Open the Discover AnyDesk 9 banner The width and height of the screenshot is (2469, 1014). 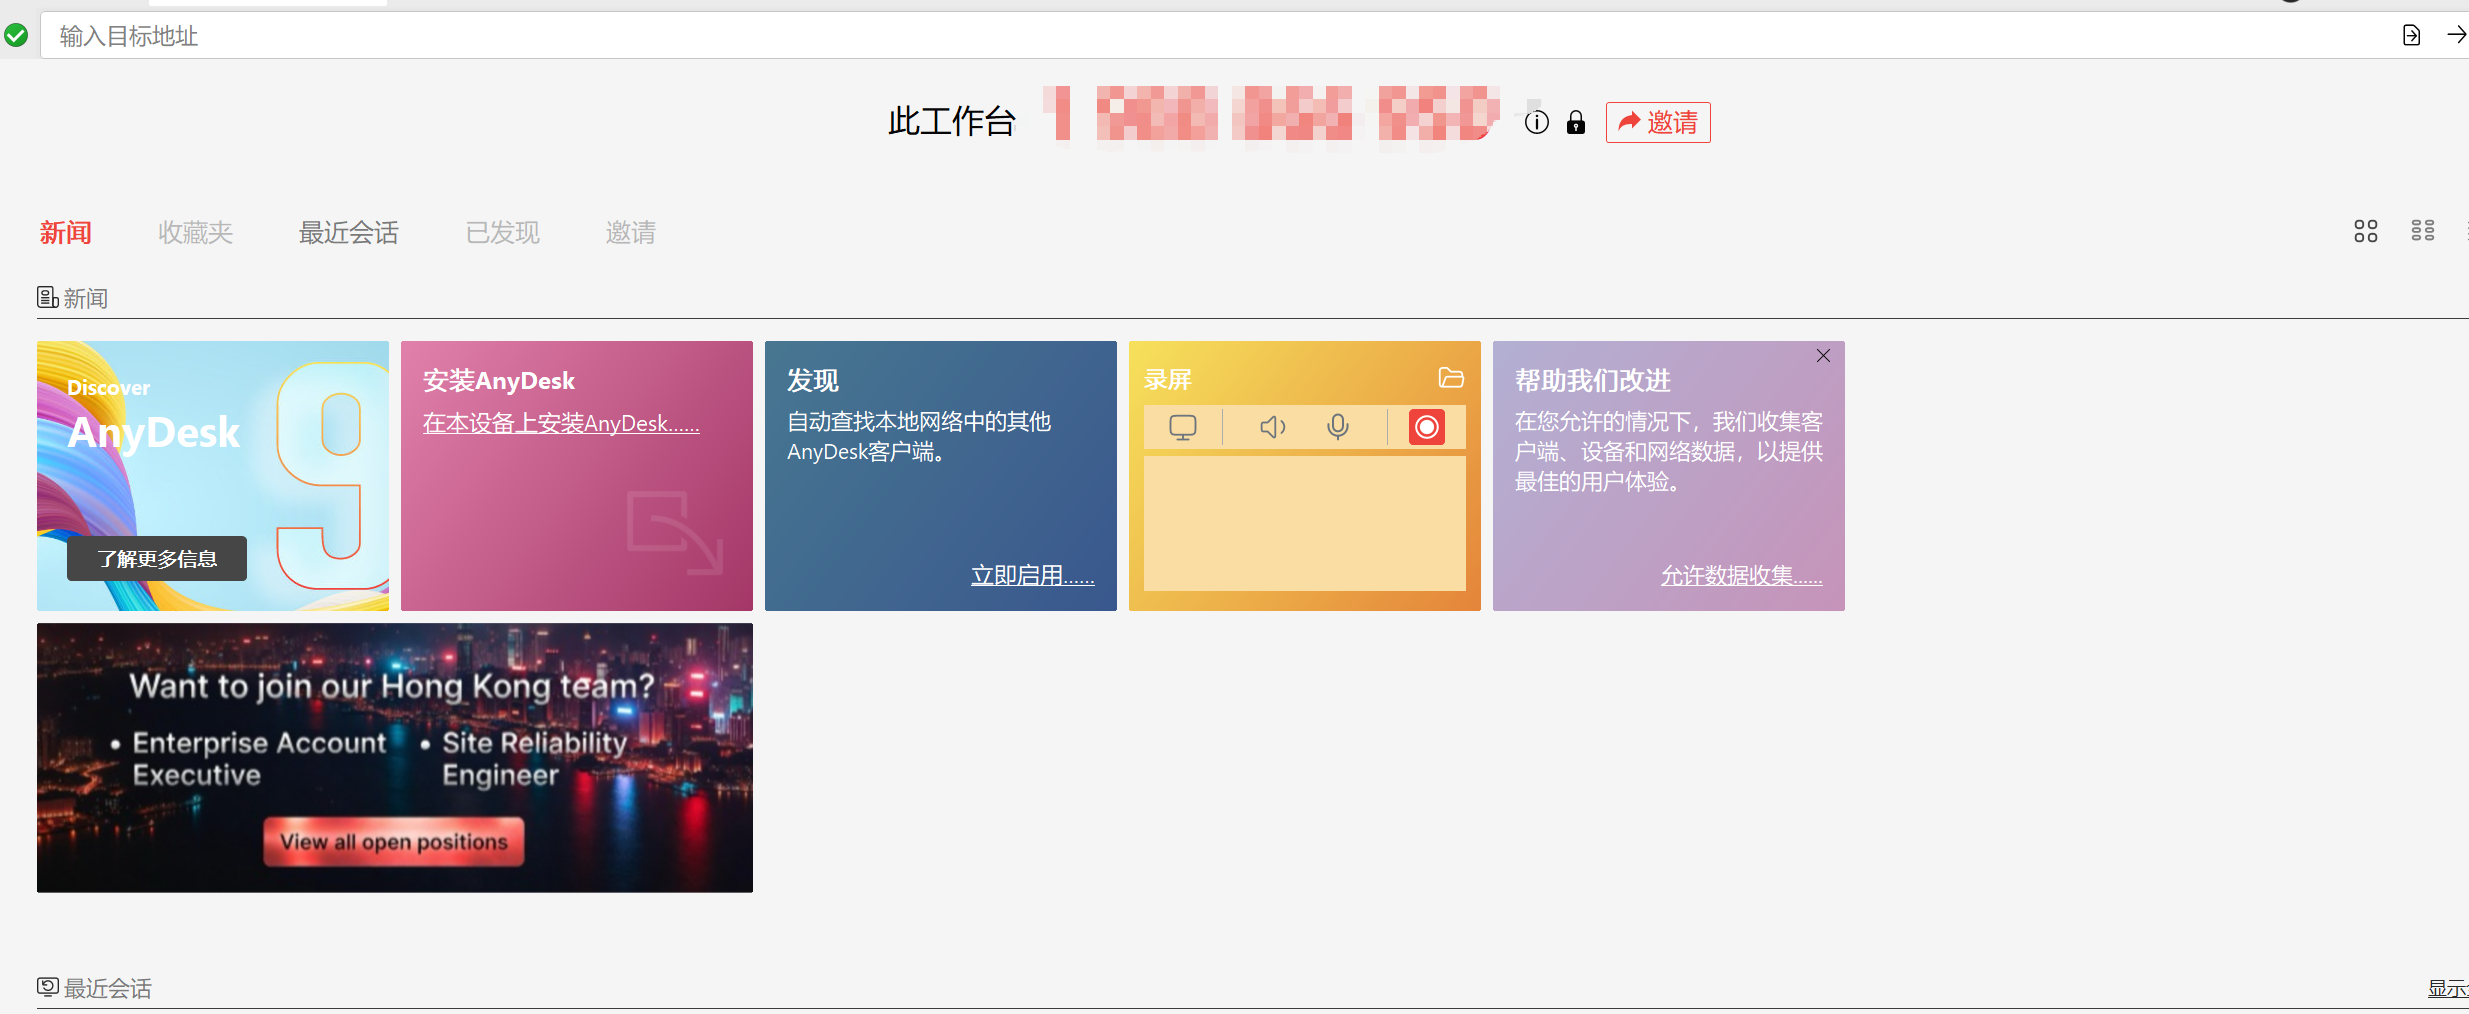[x=213, y=476]
